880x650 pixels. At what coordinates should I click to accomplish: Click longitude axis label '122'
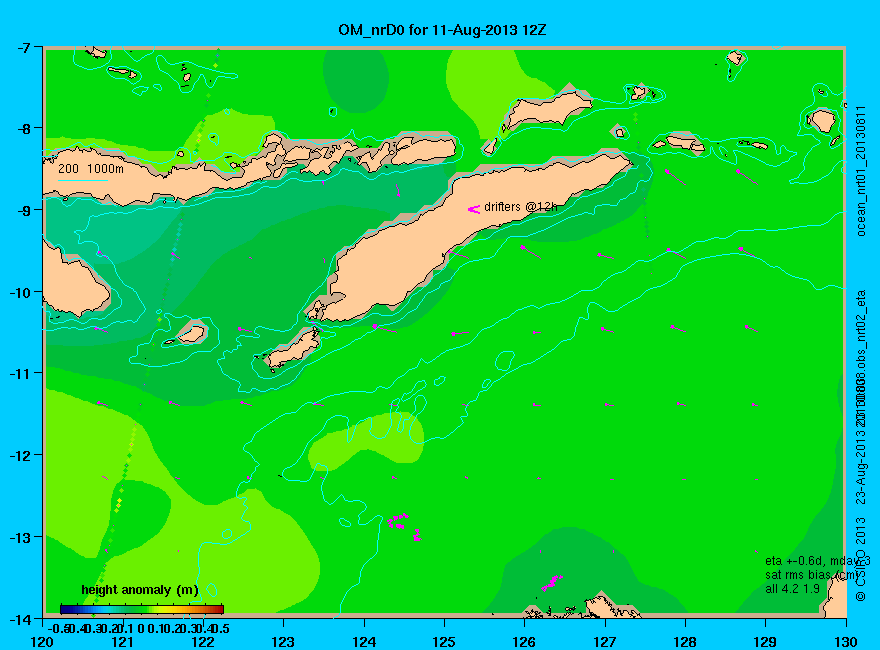click(x=203, y=642)
